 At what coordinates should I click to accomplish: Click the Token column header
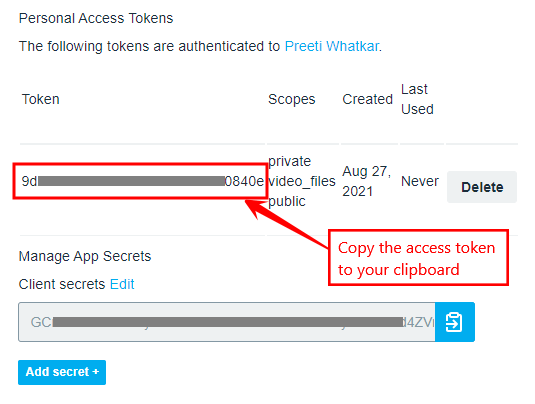pos(41,99)
